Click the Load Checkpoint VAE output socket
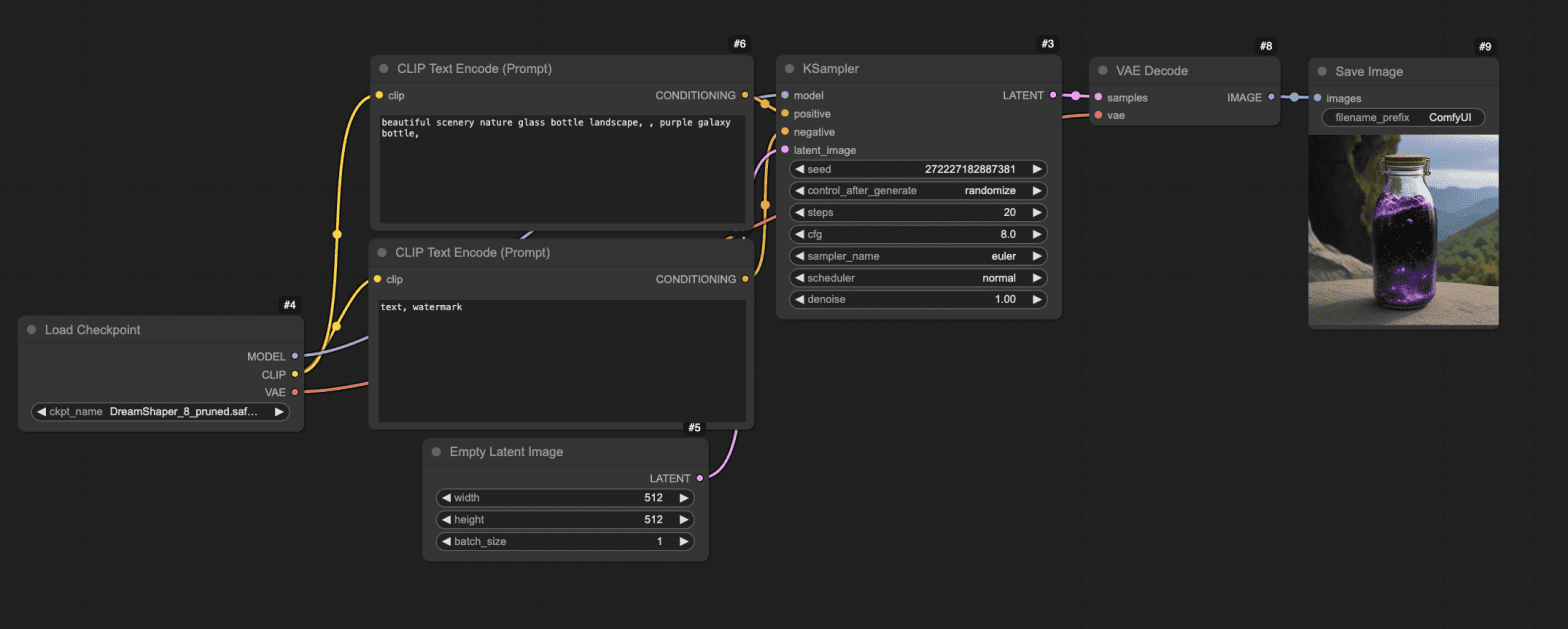 tap(295, 392)
